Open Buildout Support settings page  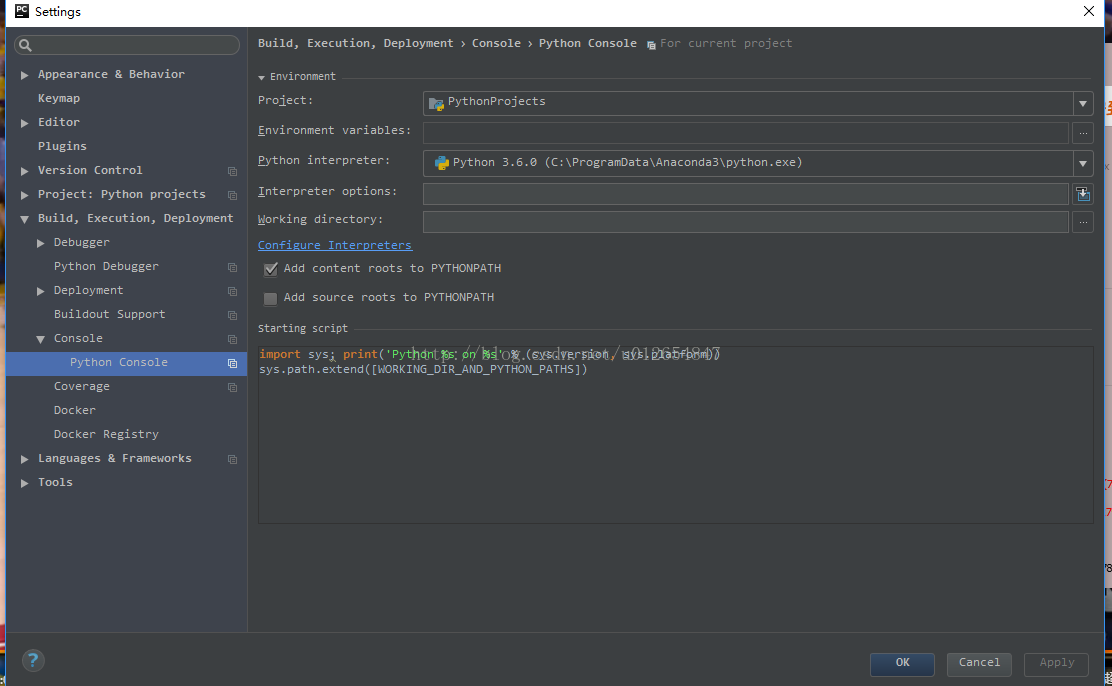click(x=109, y=314)
